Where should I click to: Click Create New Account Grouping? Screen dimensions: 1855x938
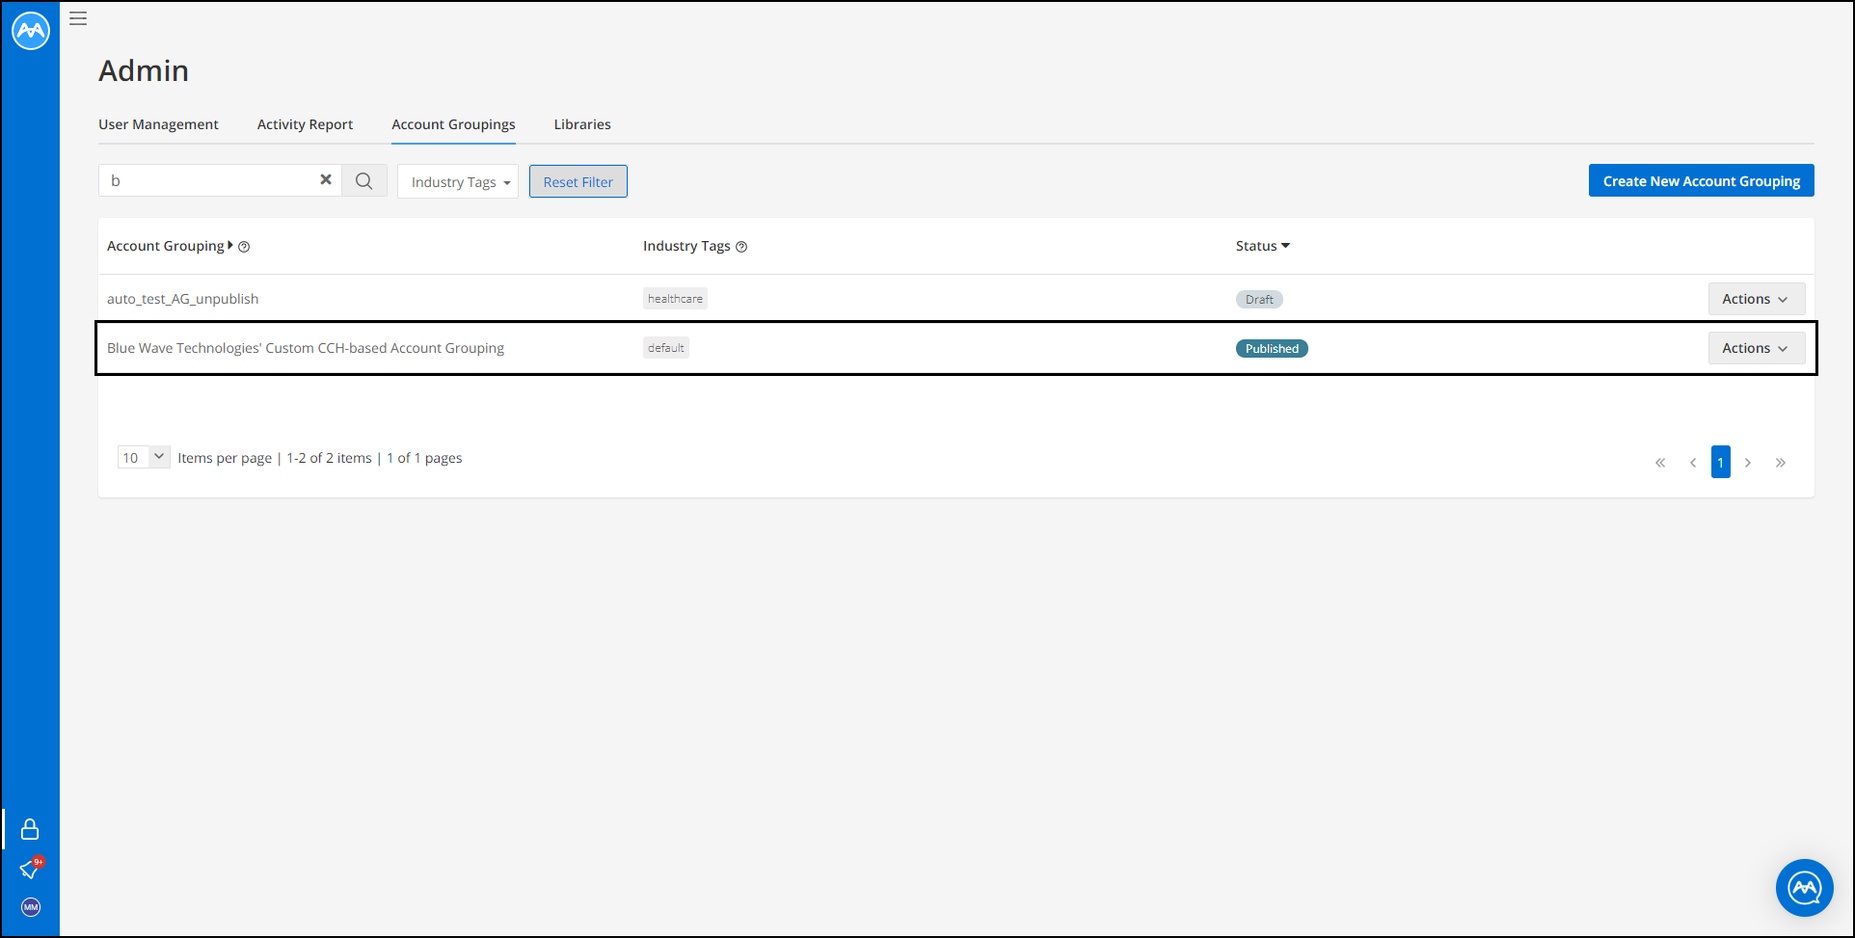(1701, 181)
